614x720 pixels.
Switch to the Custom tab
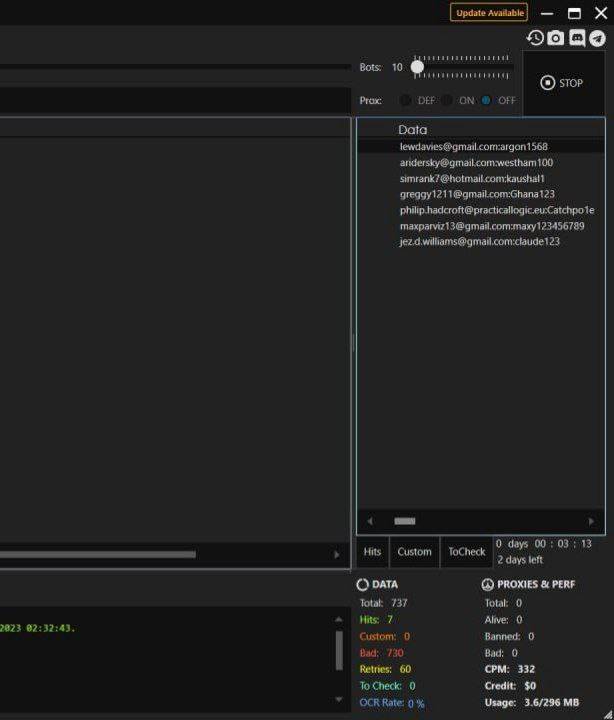click(414, 551)
